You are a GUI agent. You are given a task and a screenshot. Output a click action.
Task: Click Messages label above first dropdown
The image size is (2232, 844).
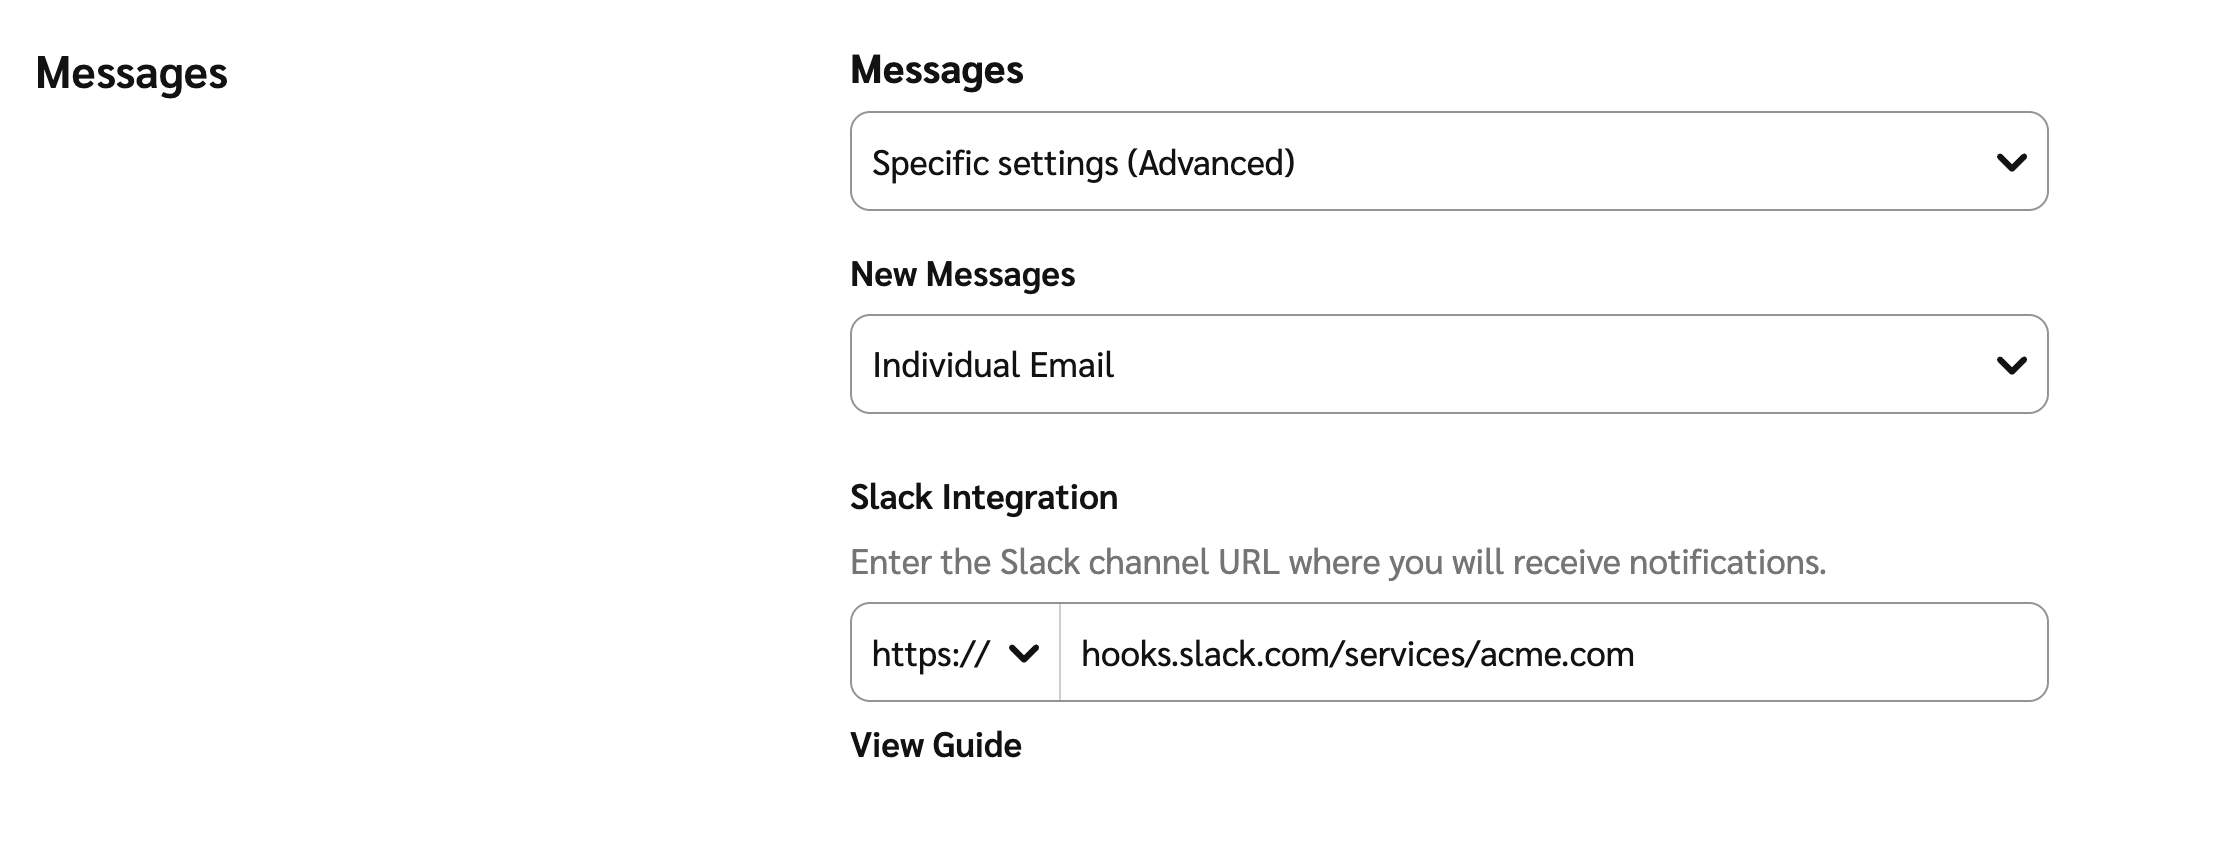click(x=936, y=70)
